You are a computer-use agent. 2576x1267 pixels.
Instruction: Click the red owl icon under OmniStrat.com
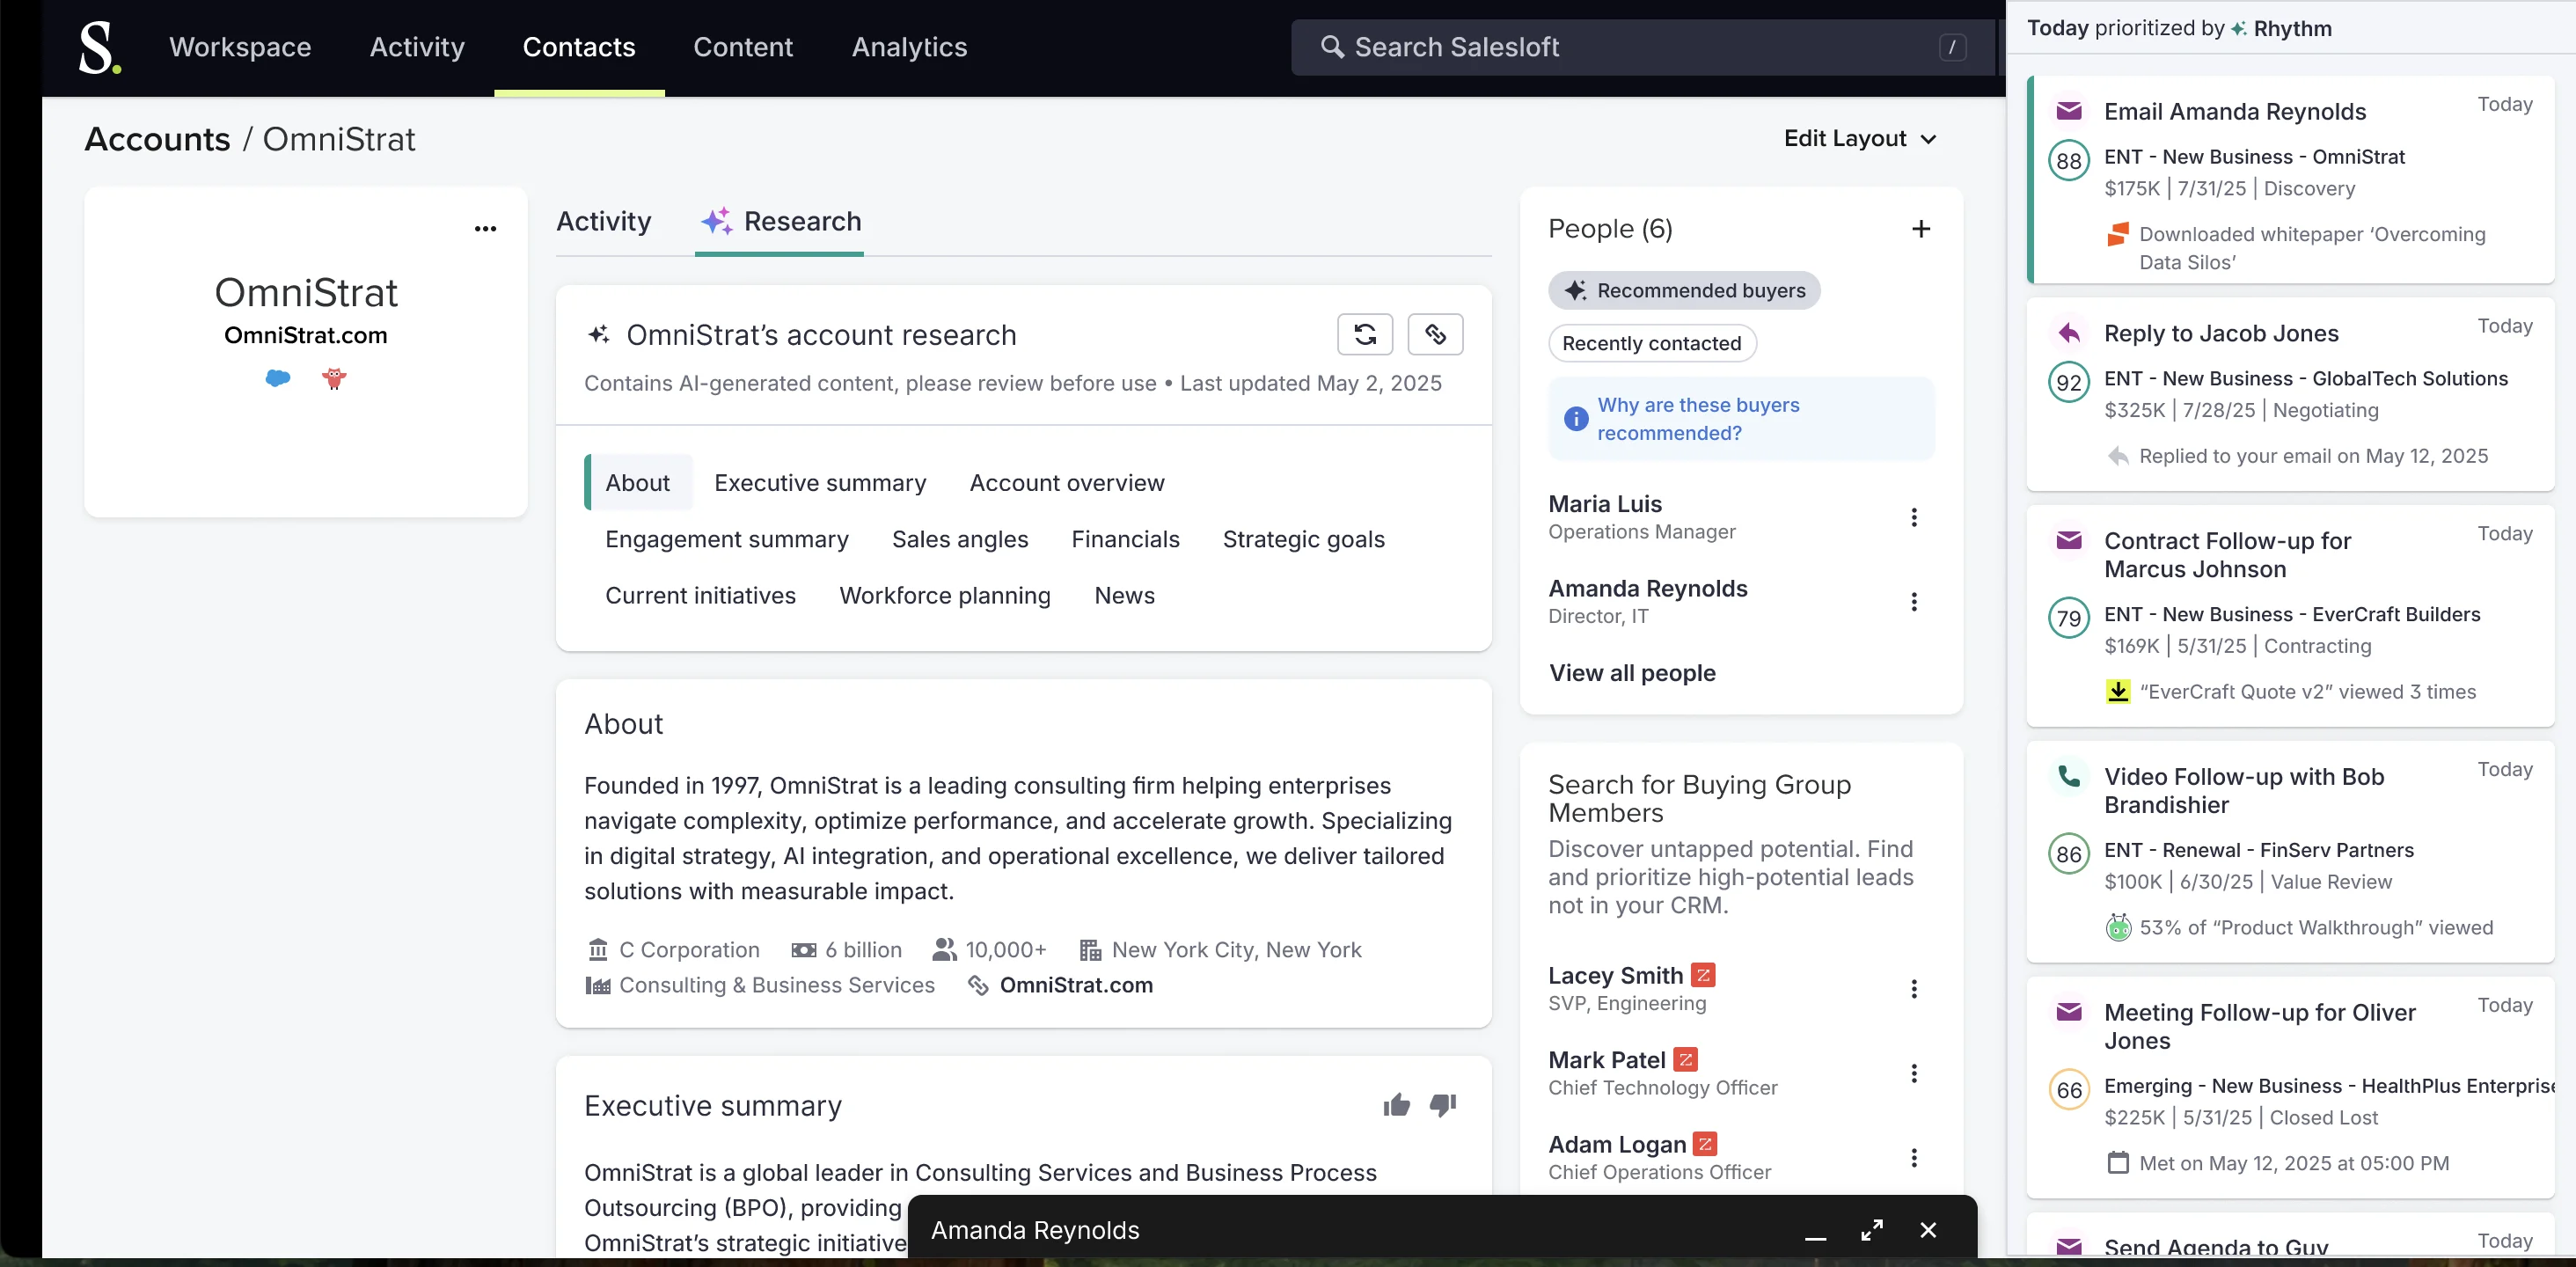[x=334, y=378]
